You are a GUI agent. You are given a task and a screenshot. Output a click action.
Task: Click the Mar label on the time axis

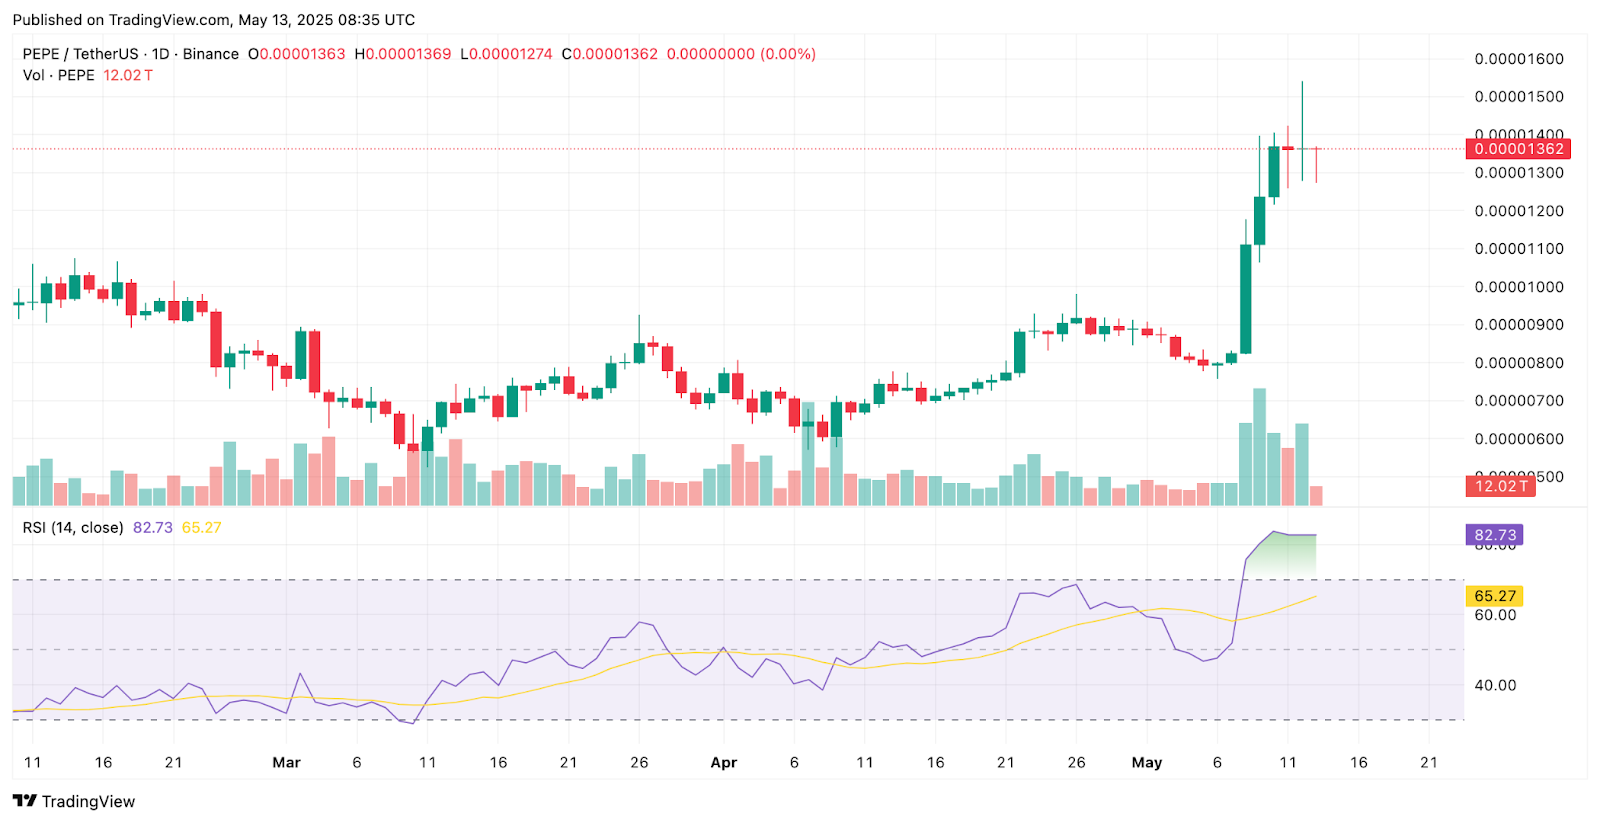(x=286, y=762)
